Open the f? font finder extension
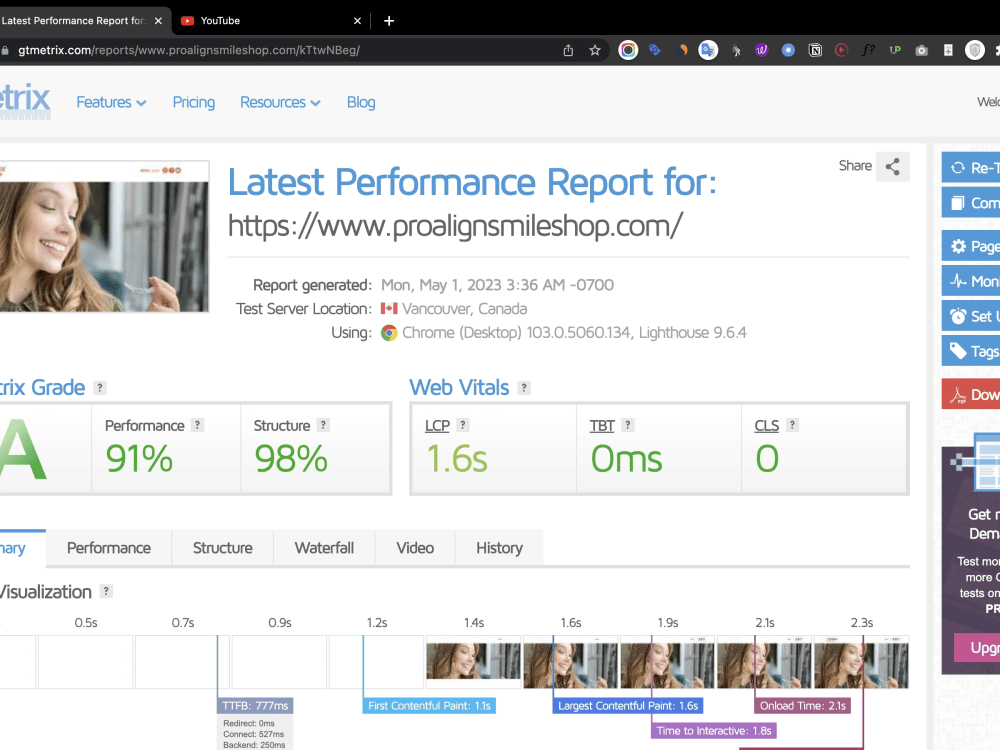 (x=868, y=50)
